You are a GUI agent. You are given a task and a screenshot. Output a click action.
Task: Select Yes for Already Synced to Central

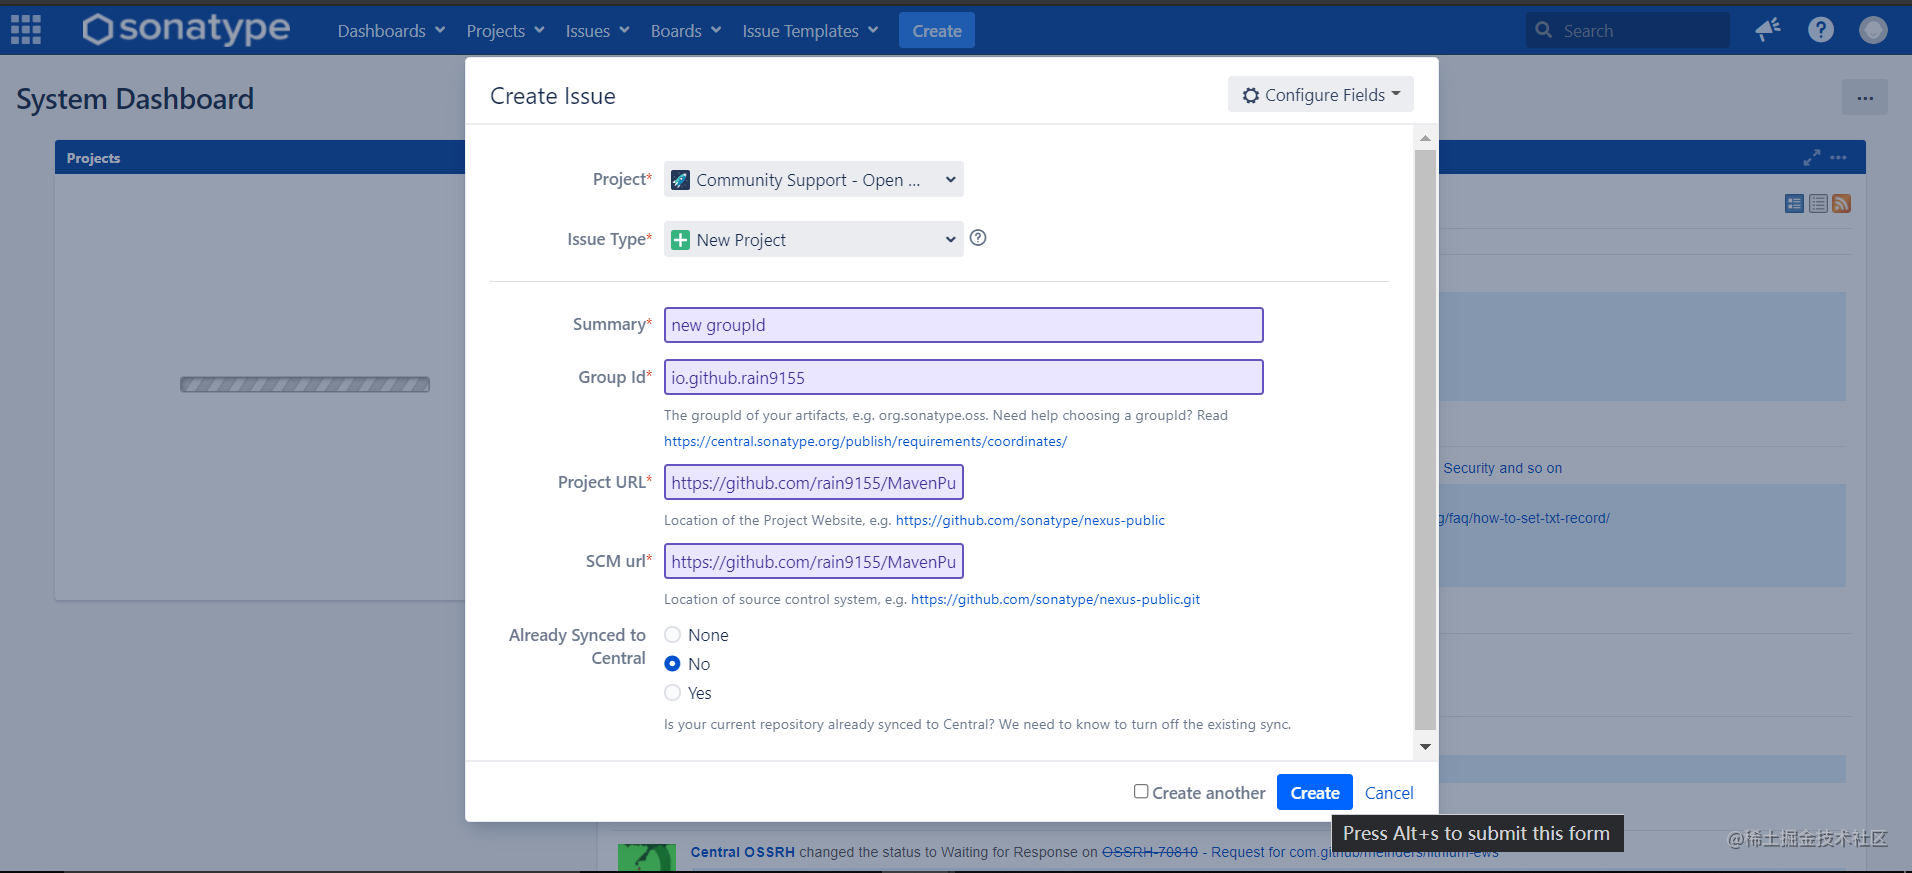click(x=673, y=693)
